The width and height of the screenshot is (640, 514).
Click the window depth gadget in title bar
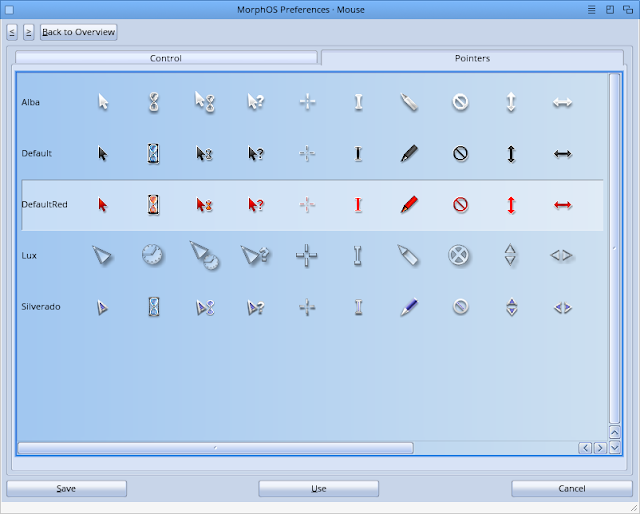628,10
